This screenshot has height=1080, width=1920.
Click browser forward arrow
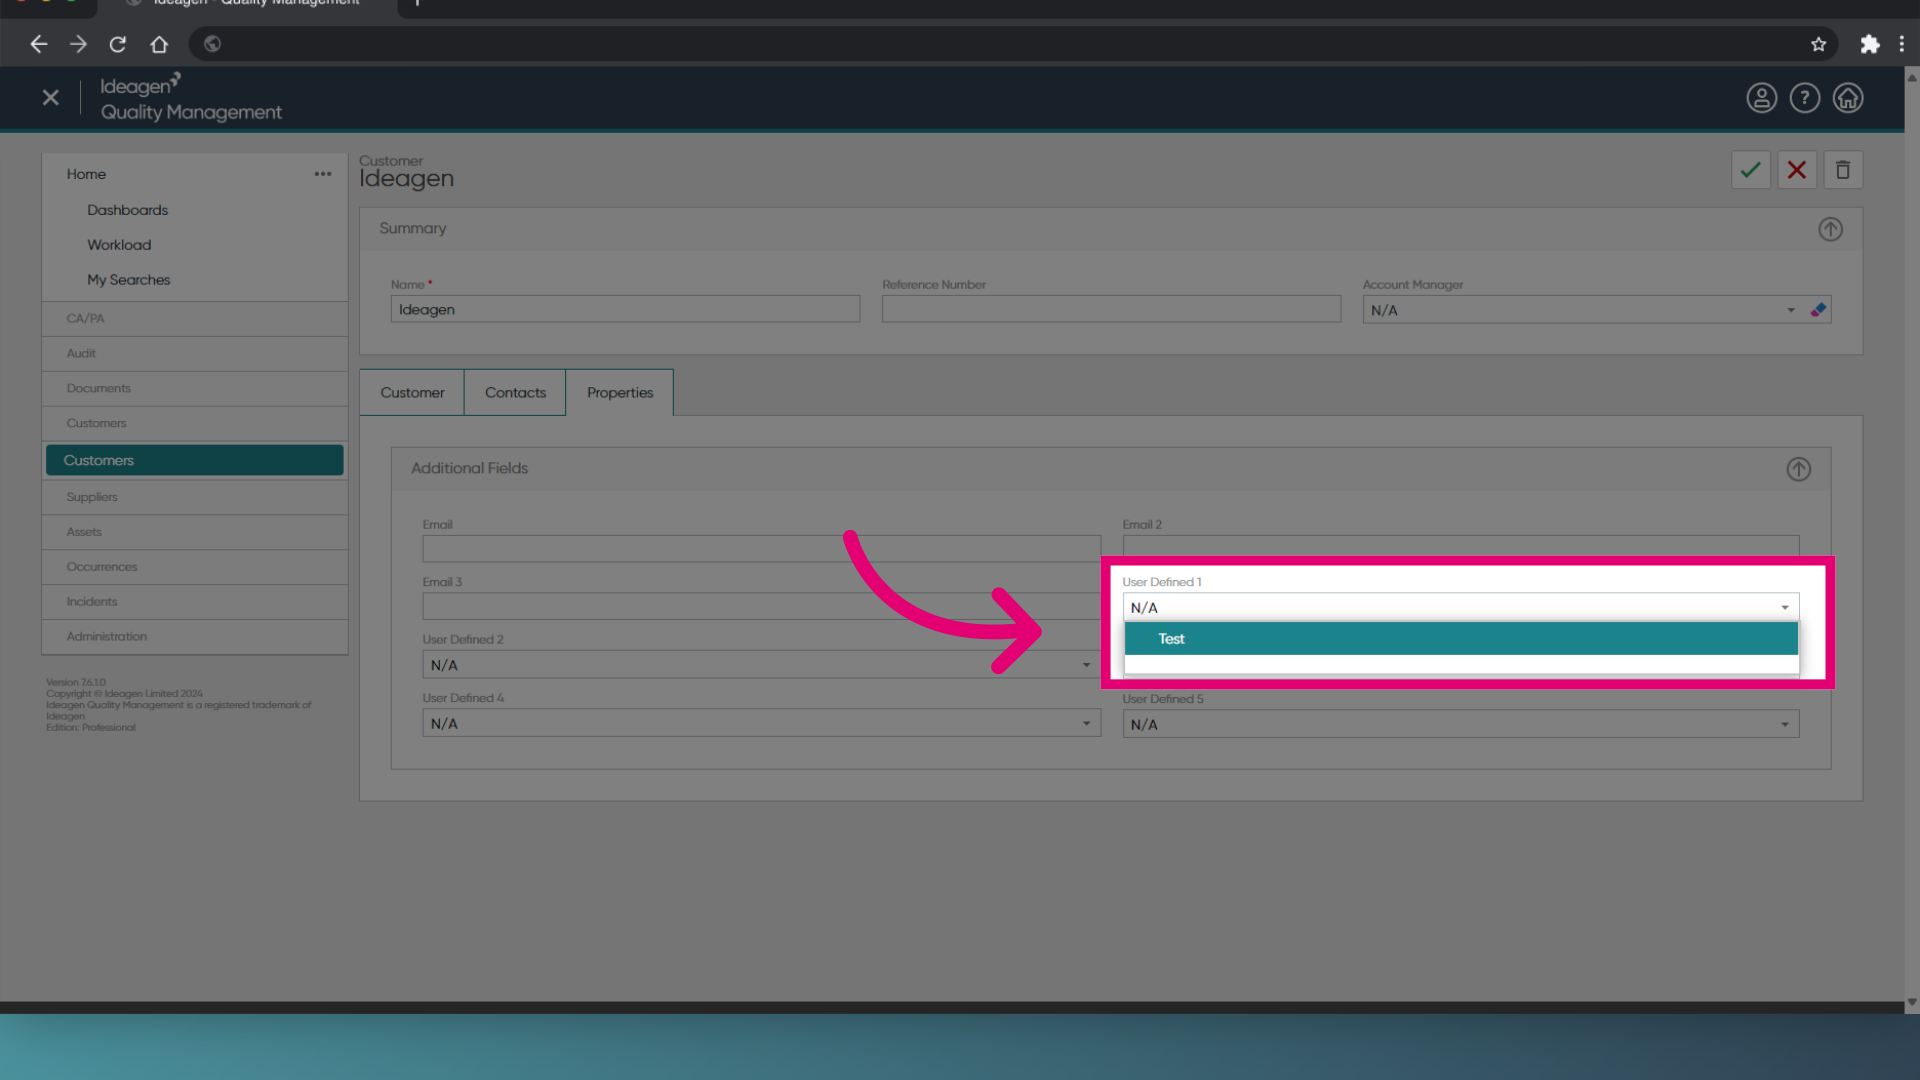pos(78,44)
